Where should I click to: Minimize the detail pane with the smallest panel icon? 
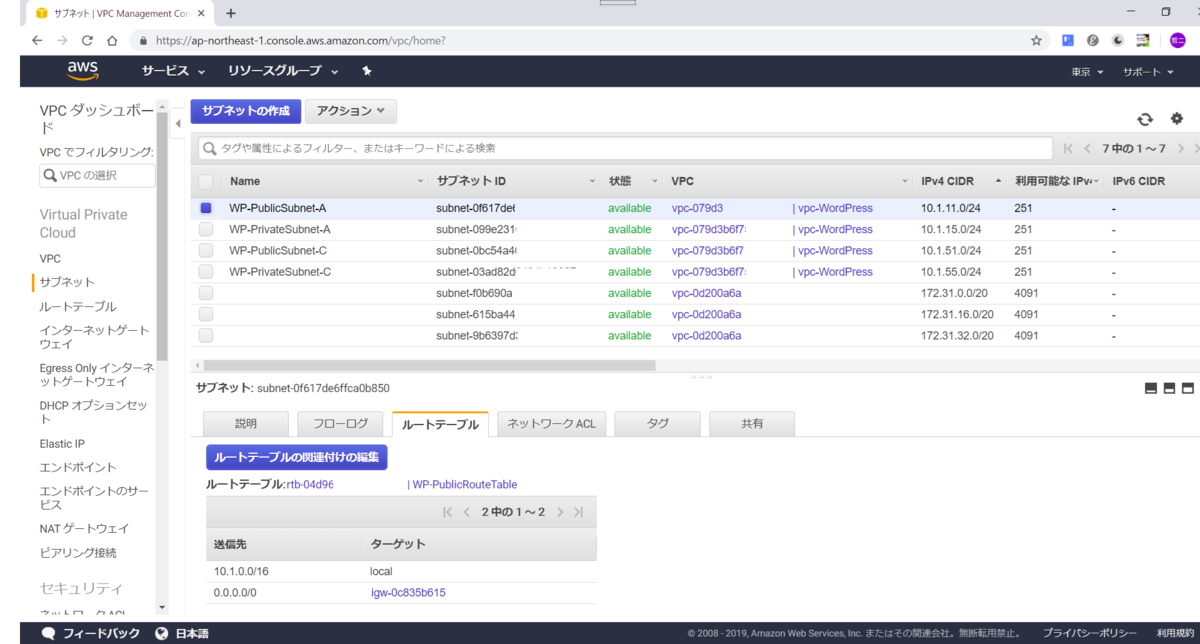[1151, 388]
